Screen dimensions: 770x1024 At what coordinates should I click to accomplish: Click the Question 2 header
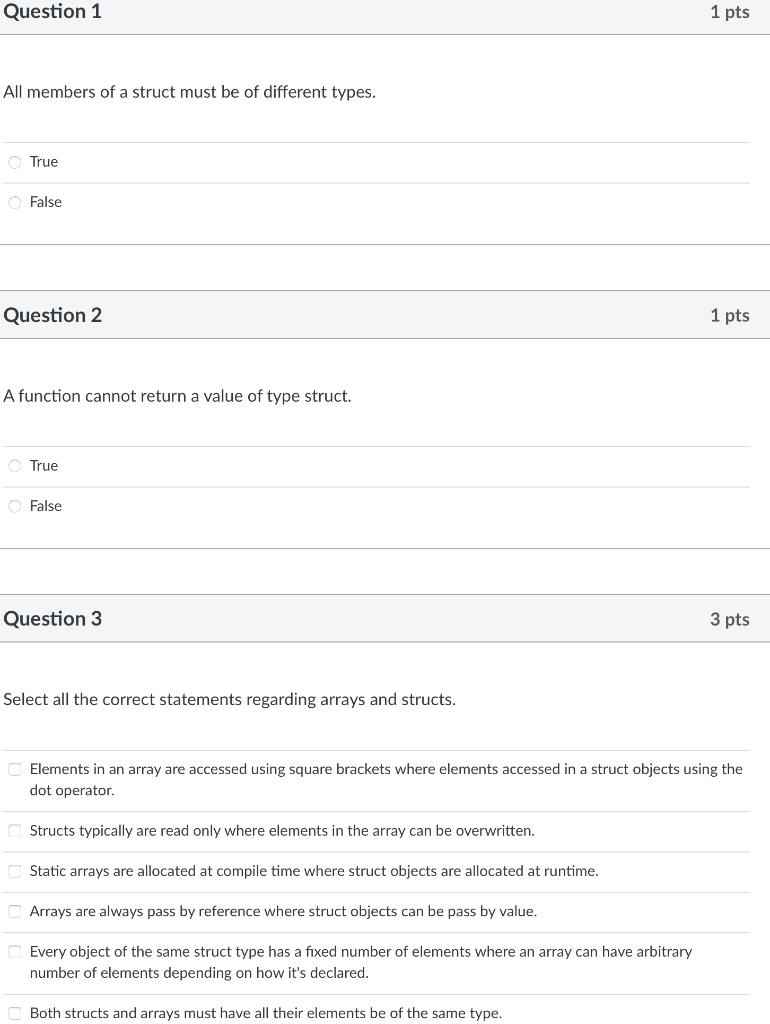52,315
